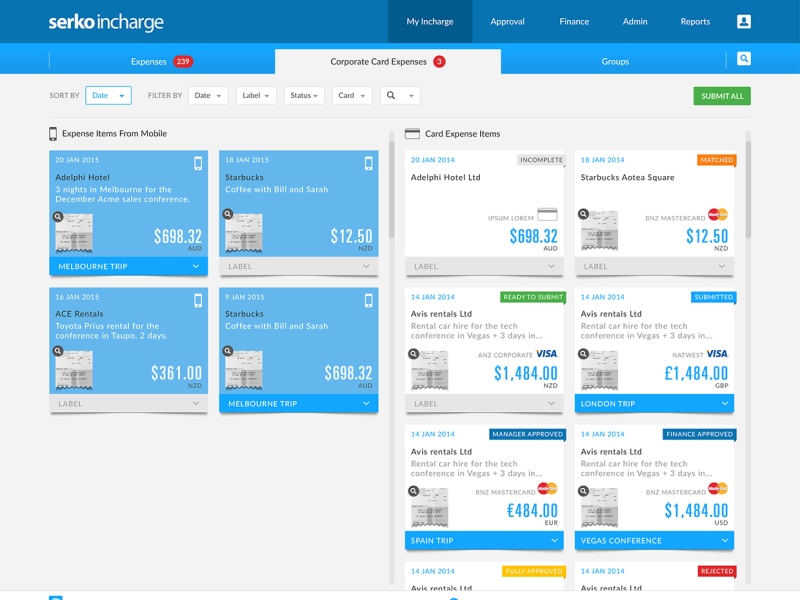Click mobile phone icon on Adelphi Hotel card
Viewport: 800px width, 600px height.
198,163
